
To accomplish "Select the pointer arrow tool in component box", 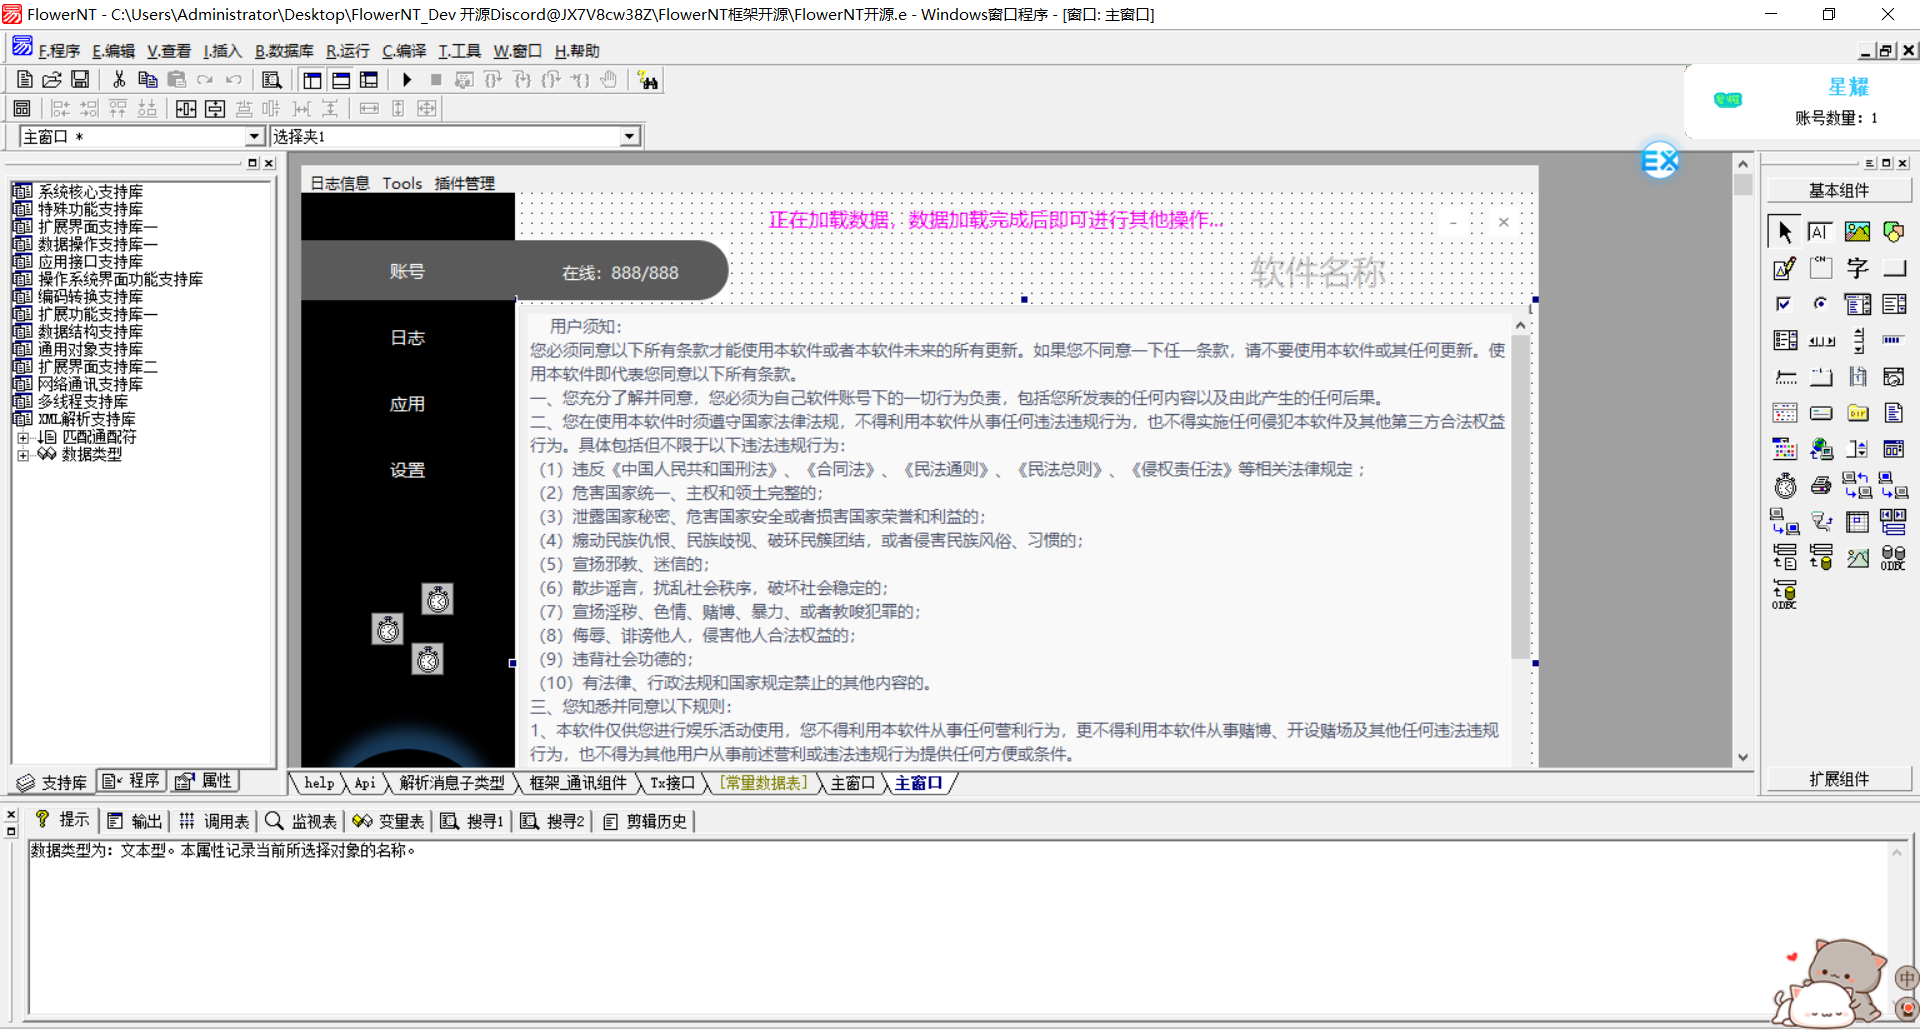I will (1785, 232).
